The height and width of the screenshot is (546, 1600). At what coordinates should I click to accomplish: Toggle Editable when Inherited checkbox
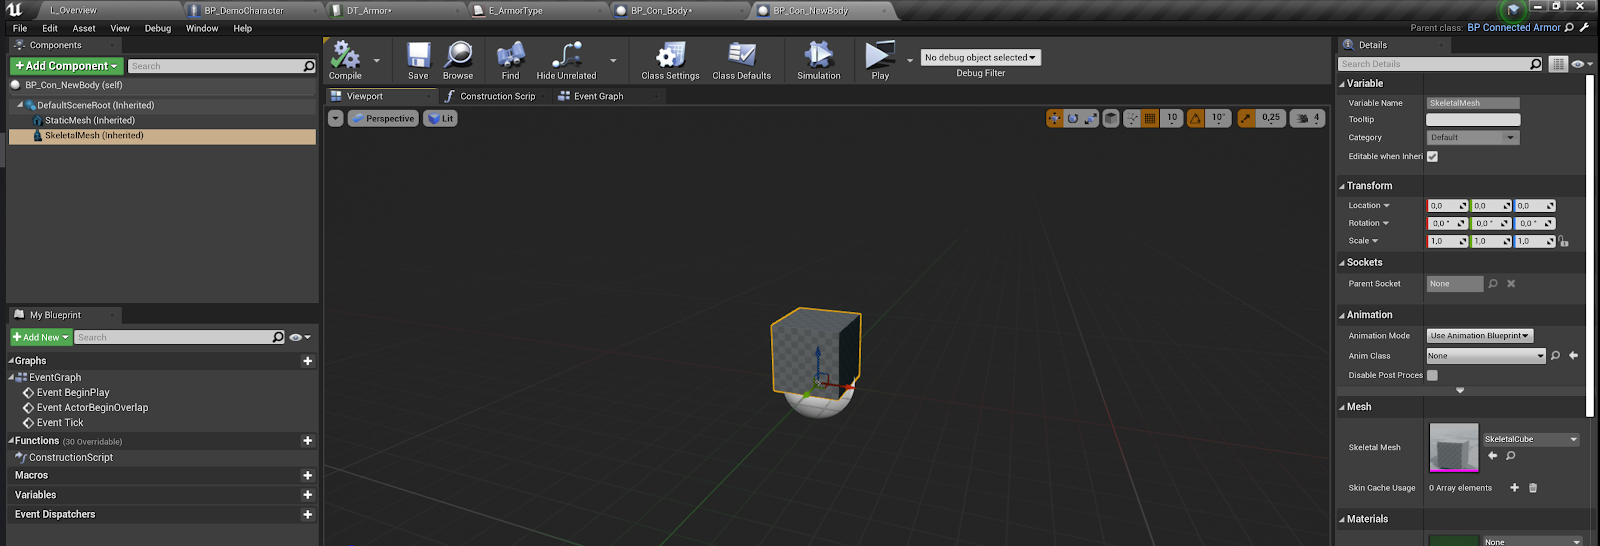[1432, 157]
